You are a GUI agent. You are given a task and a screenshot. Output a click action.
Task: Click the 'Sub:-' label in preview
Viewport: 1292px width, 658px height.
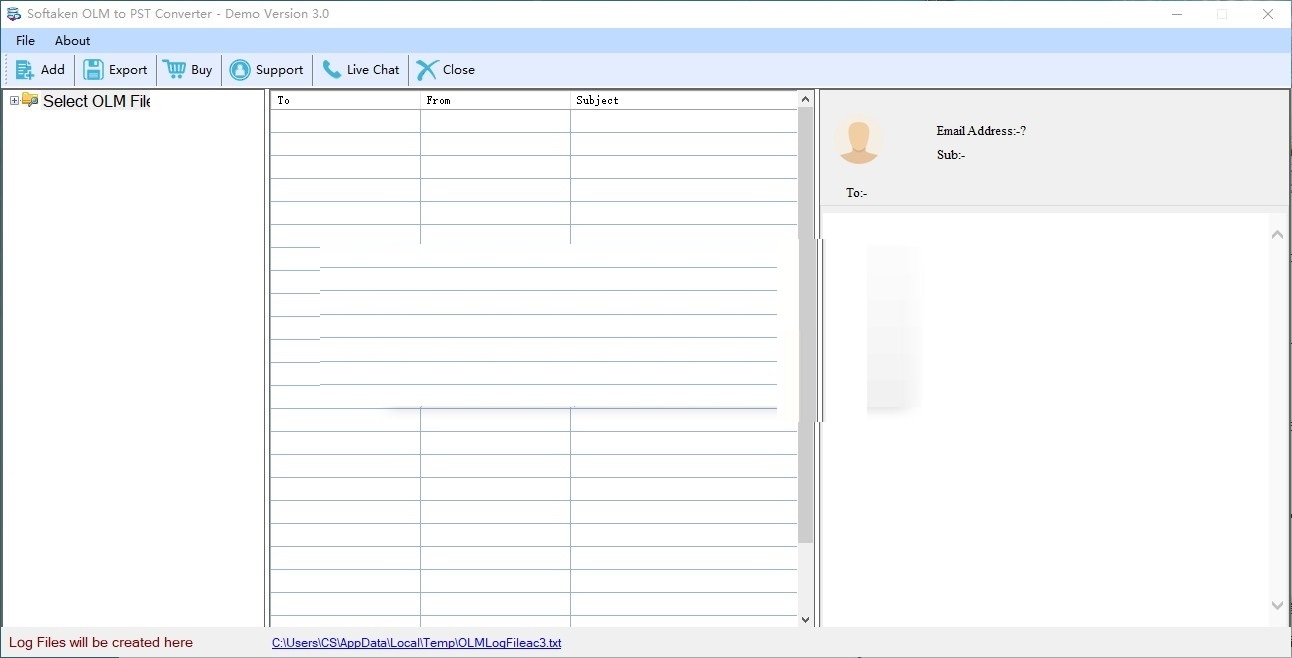(x=951, y=155)
